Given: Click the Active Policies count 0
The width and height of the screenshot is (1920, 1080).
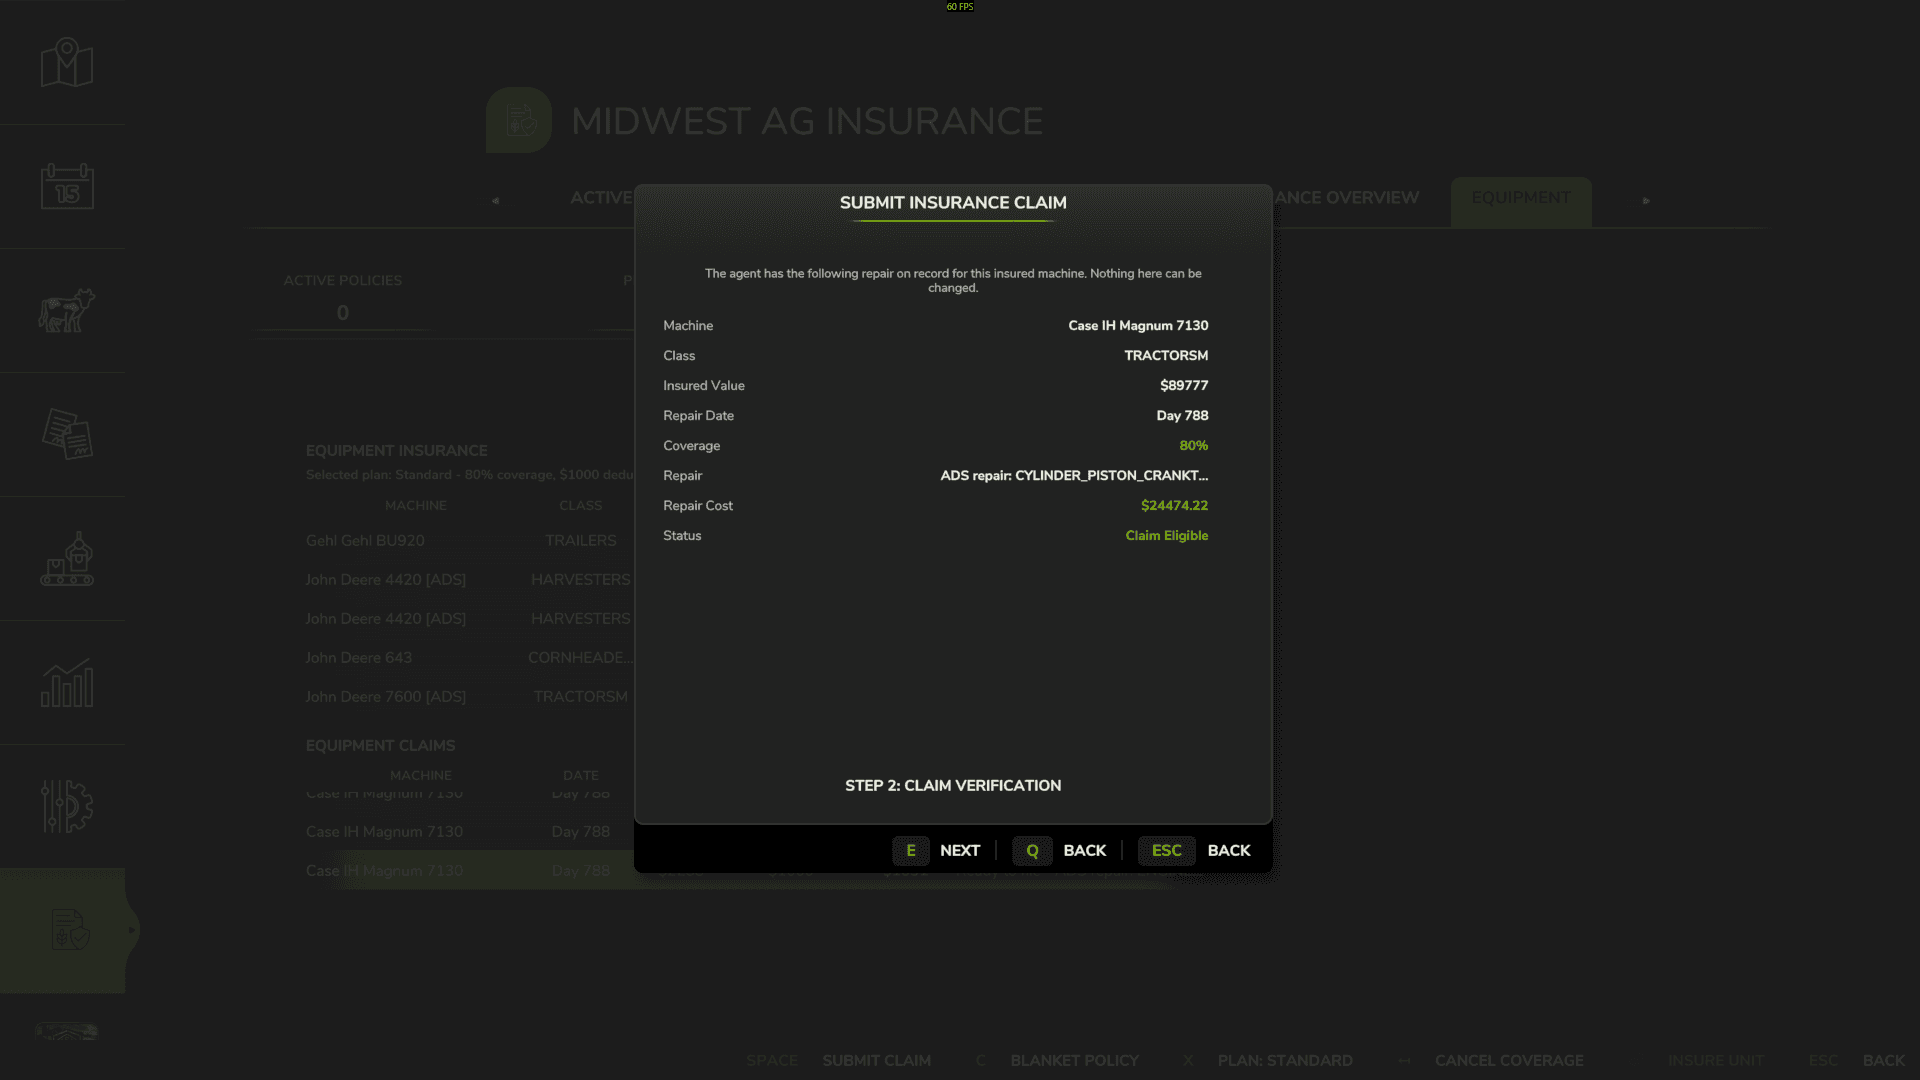Looking at the screenshot, I should 343,313.
